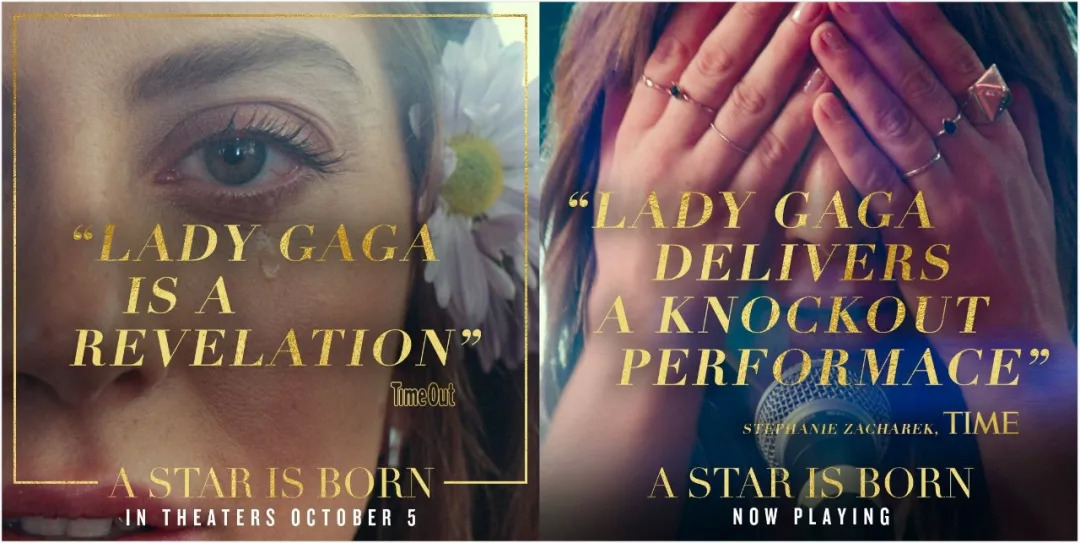Viewport: 1080px width, 543px height.
Task: Click IN THEATERS OCTOBER 5 text
Action: click(272, 518)
